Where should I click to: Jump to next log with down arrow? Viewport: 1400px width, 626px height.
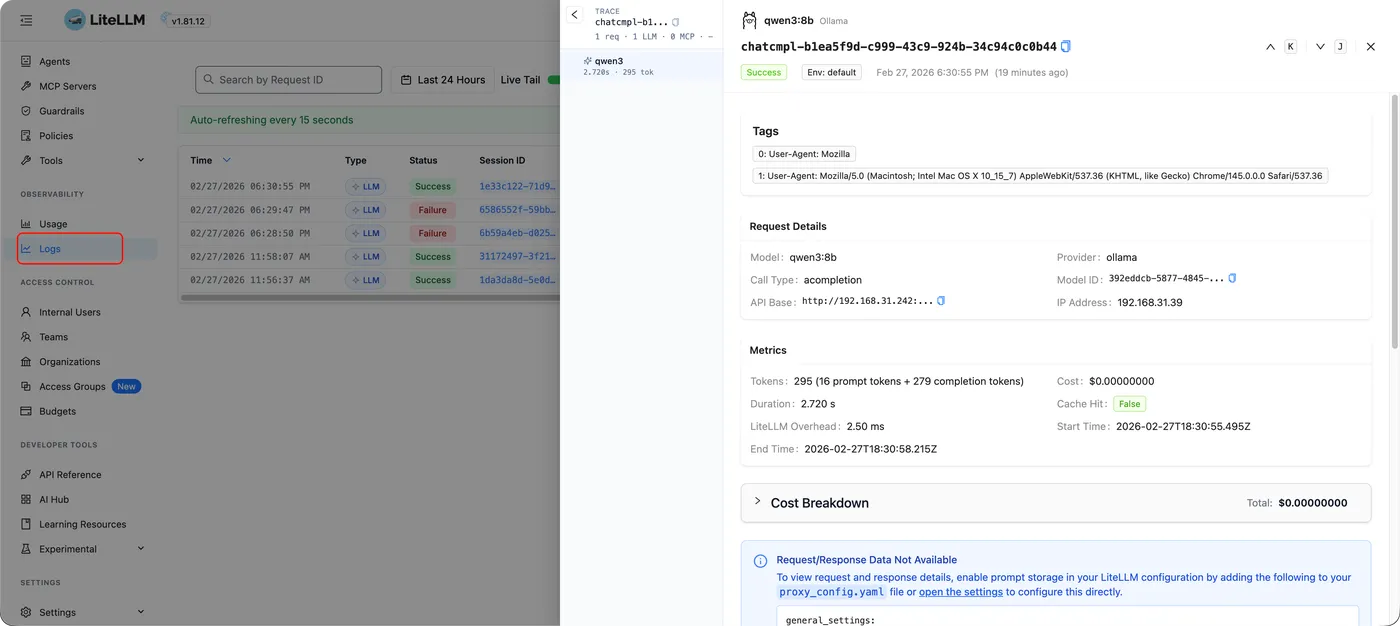coord(1320,46)
